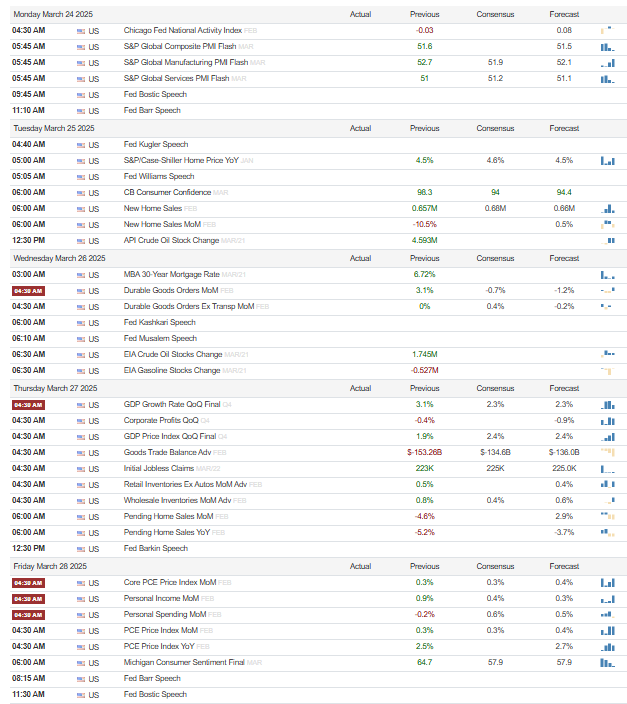The width and height of the screenshot is (627, 704).
Task: Open the Fed Kashkari Speech entry
Action: coord(159,322)
